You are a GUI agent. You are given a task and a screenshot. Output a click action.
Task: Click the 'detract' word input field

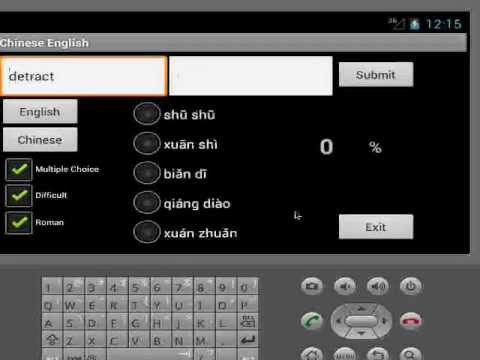pyautogui.click(x=84, y=76)
